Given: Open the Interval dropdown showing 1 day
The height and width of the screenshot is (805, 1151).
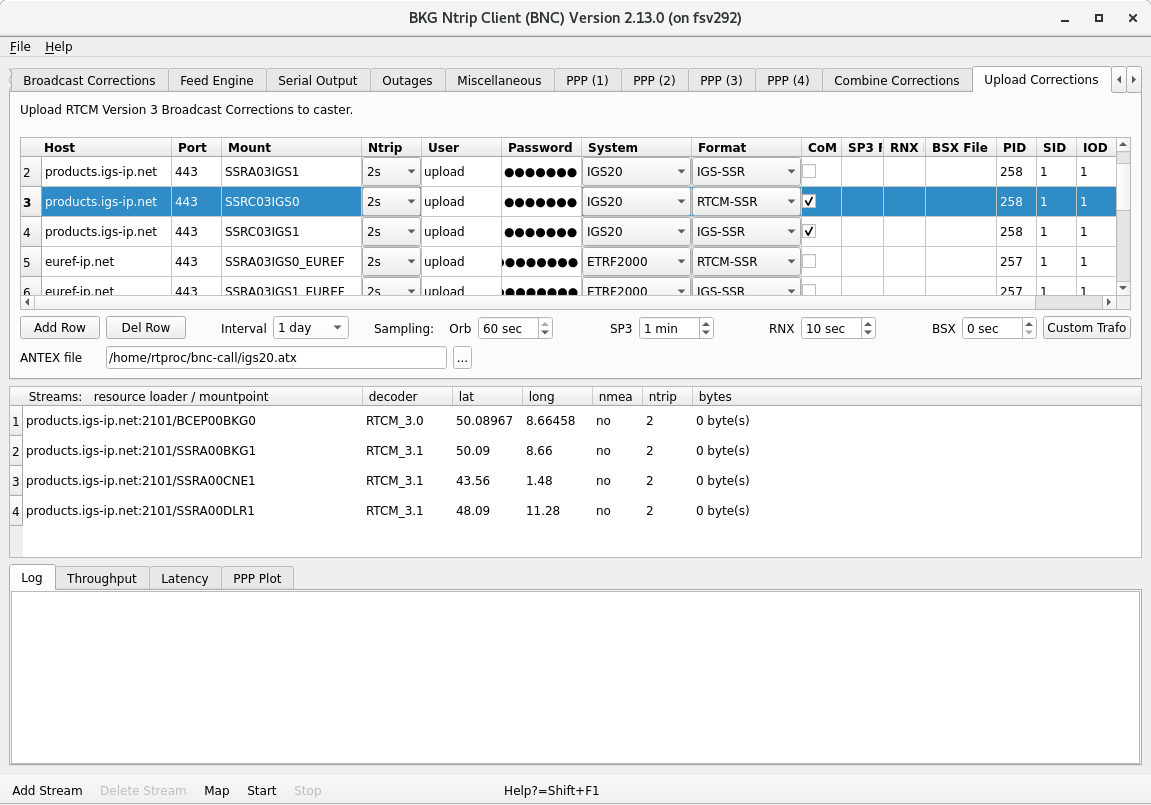Looking at the screenshot, I should click(x=311, y=328).
